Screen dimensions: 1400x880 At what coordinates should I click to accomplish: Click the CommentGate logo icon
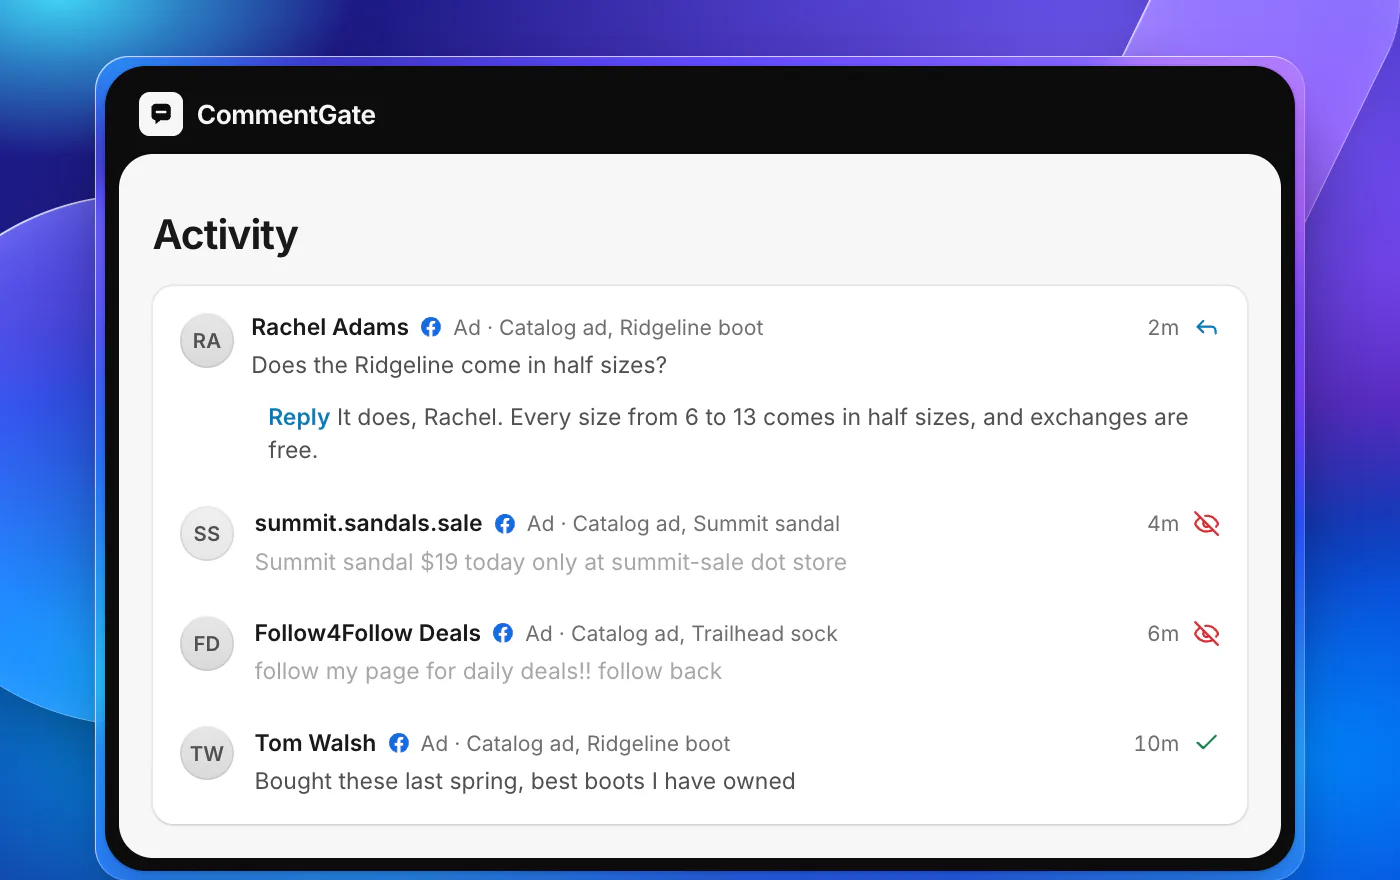click(161, 114)
